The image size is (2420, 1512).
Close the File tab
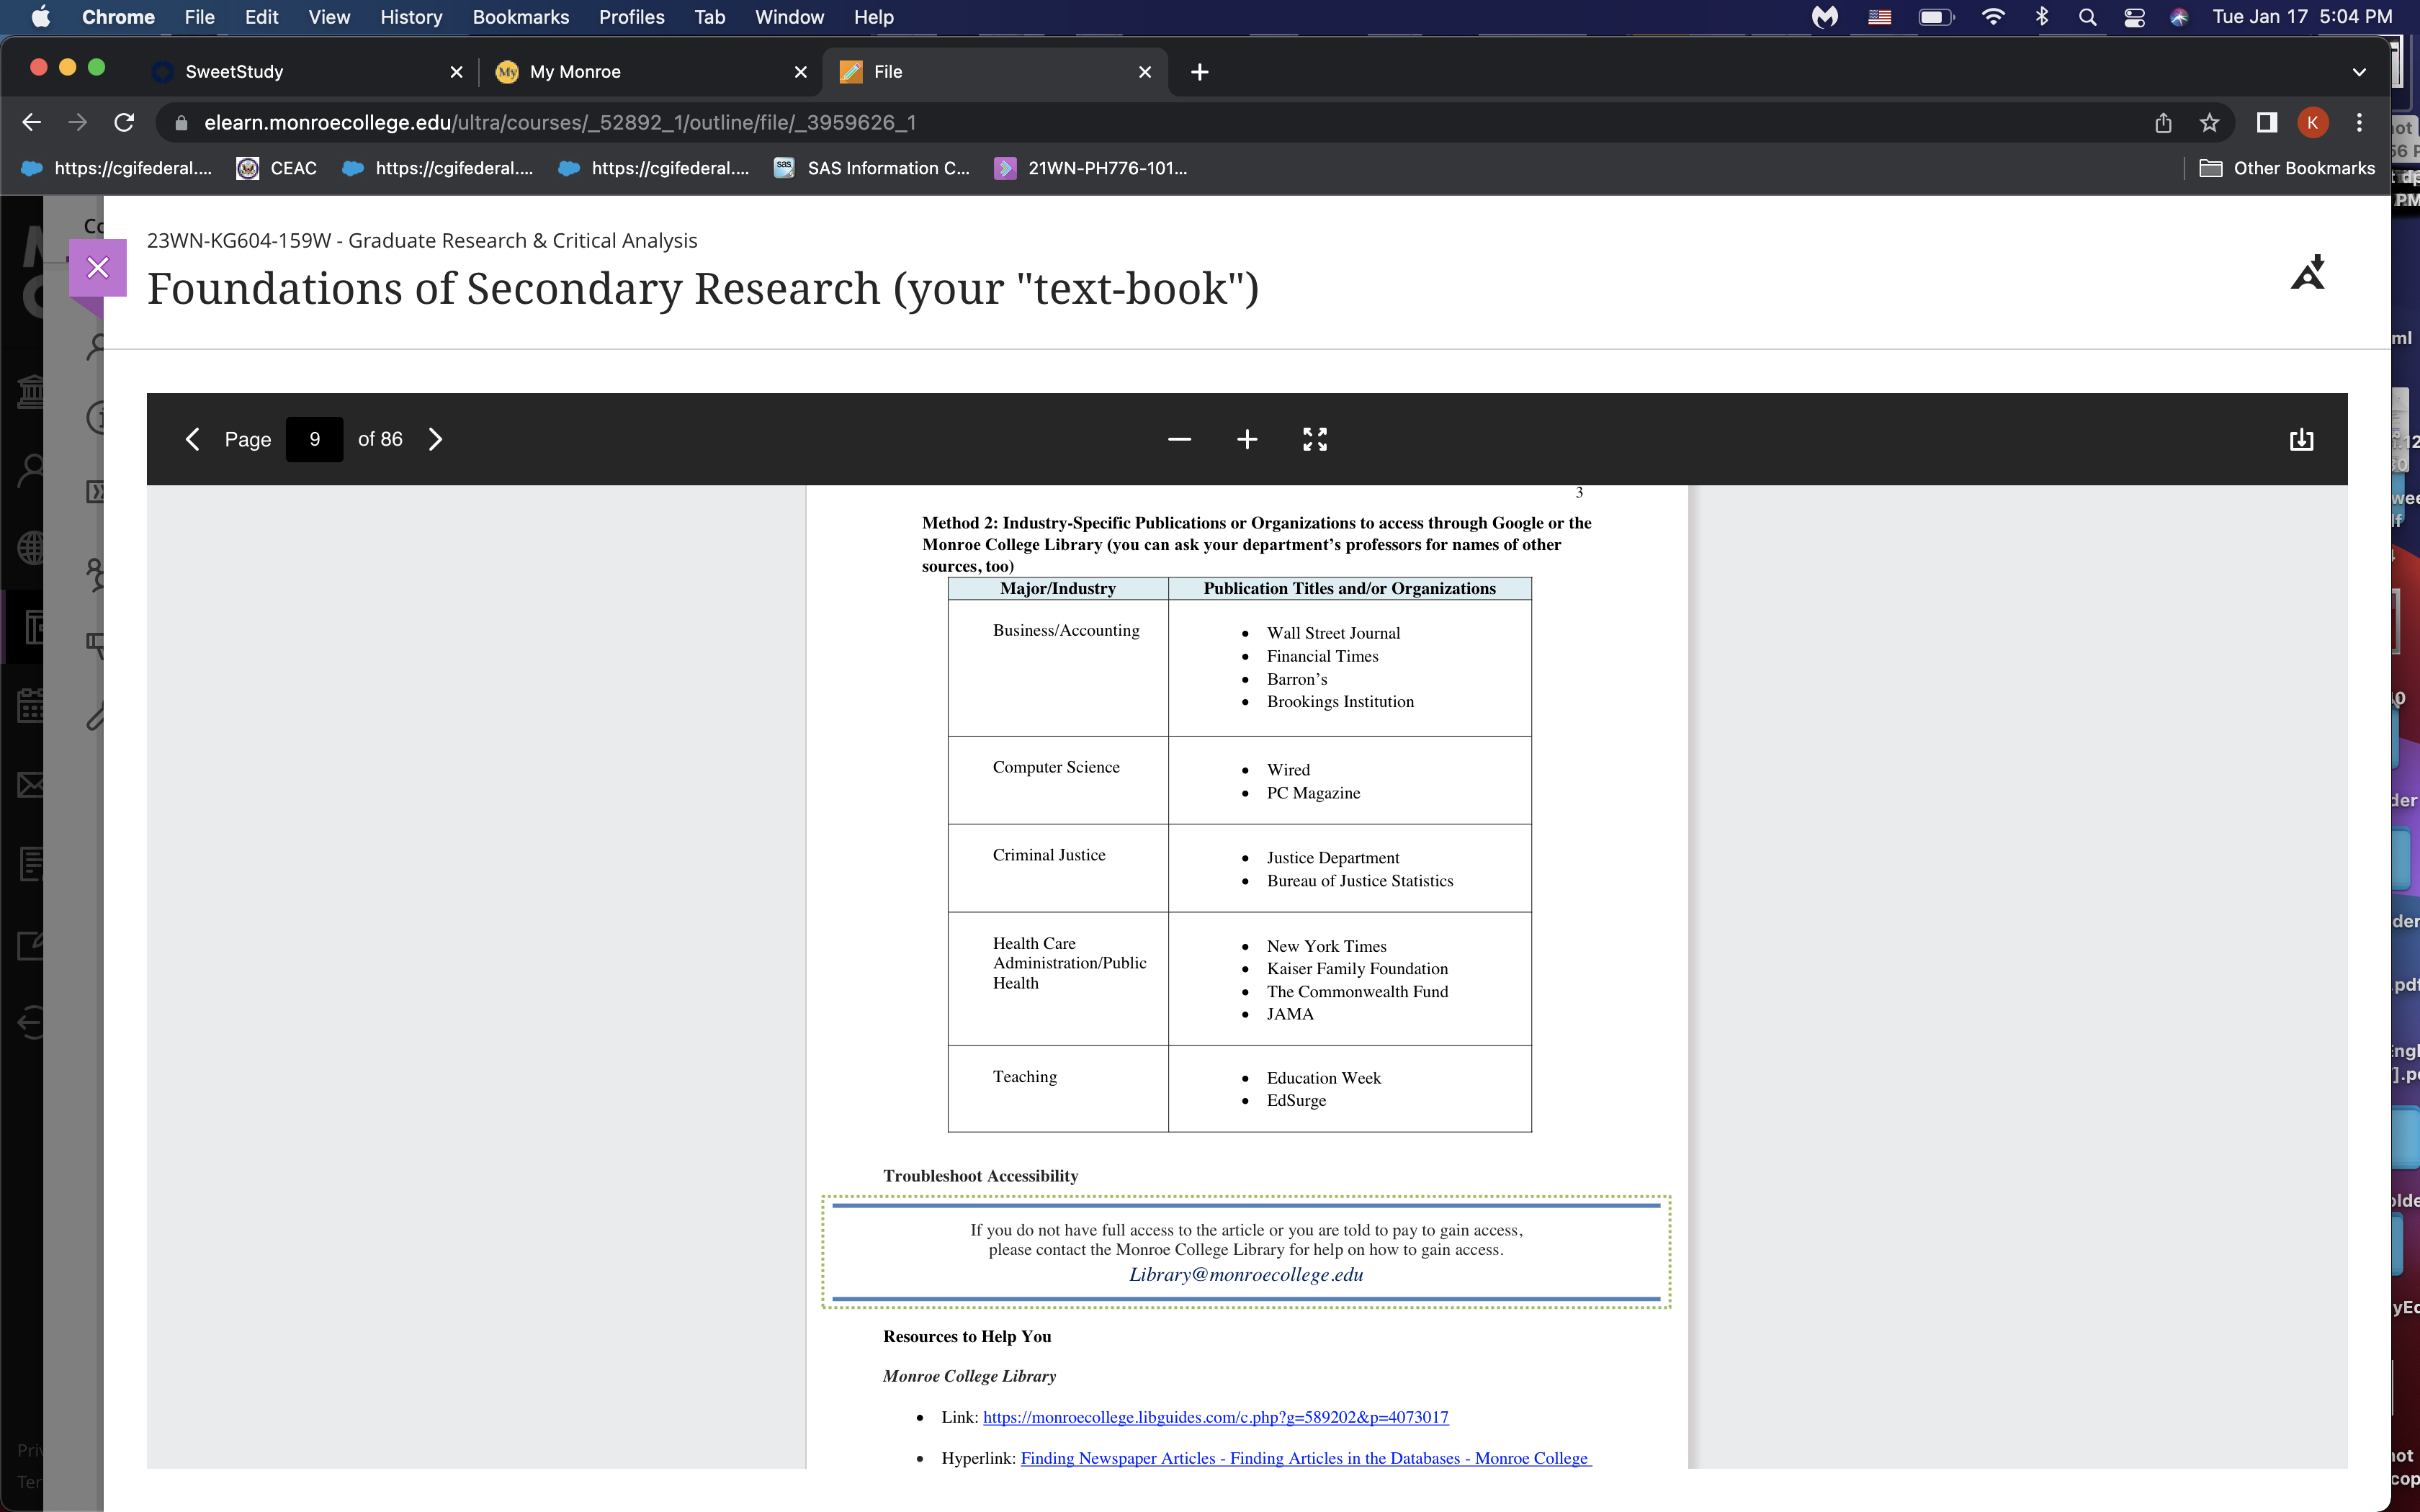point(1145,72)
